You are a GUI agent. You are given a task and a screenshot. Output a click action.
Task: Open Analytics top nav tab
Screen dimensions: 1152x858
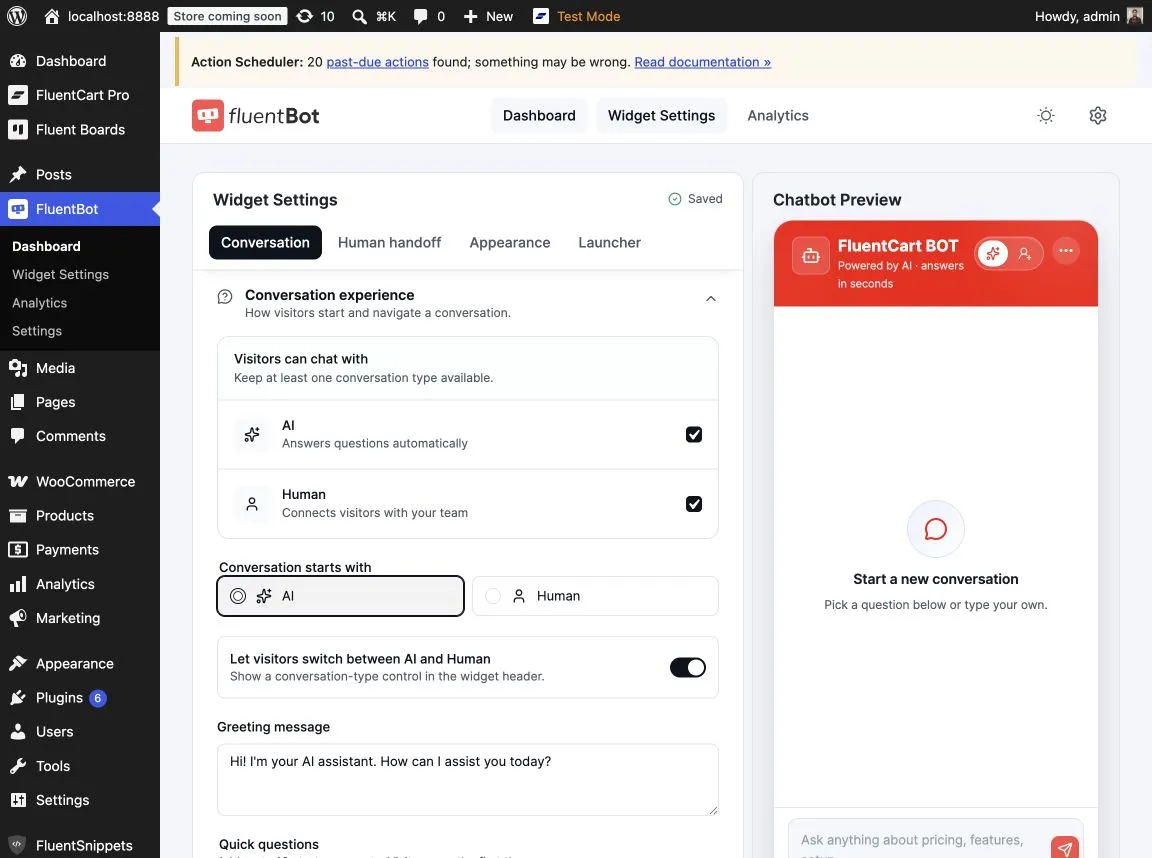click(778, 115)
